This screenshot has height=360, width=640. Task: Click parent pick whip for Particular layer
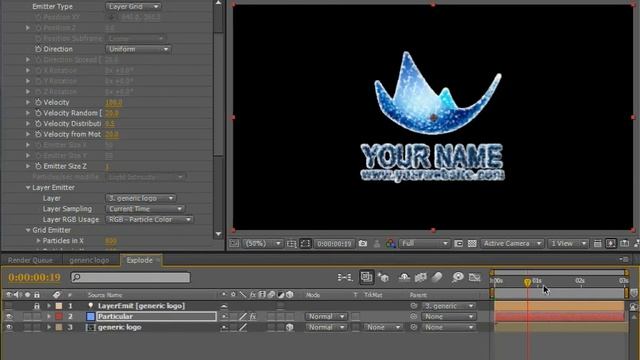(413, 316)
